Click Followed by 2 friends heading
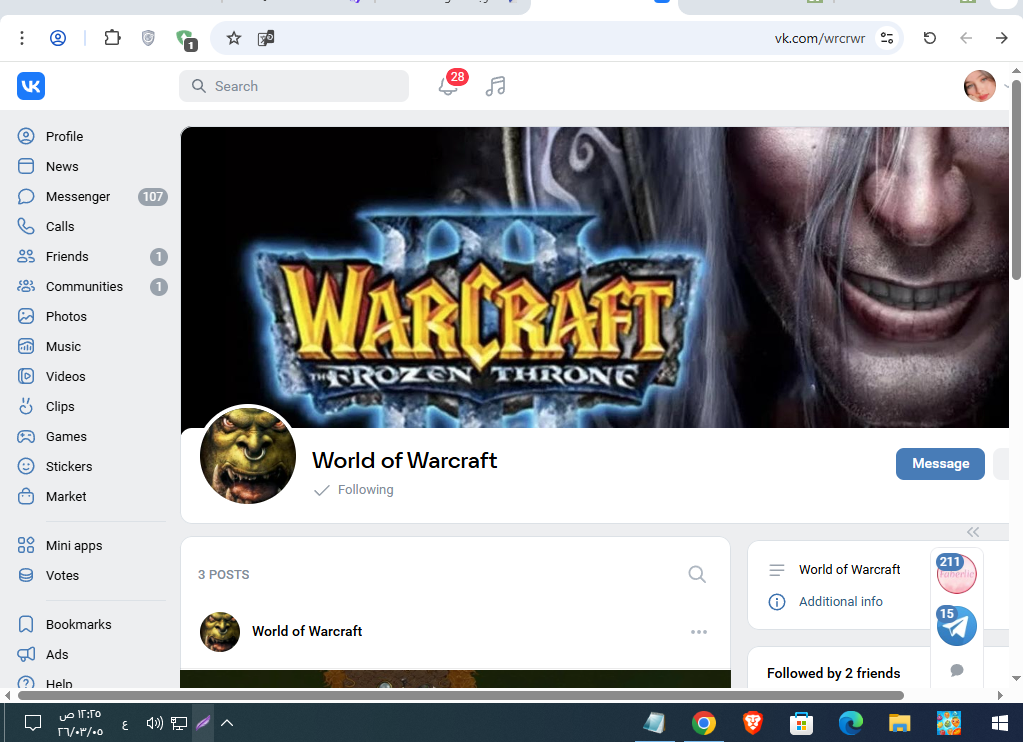Screen dimensions: 1023x742 (833, 673)
